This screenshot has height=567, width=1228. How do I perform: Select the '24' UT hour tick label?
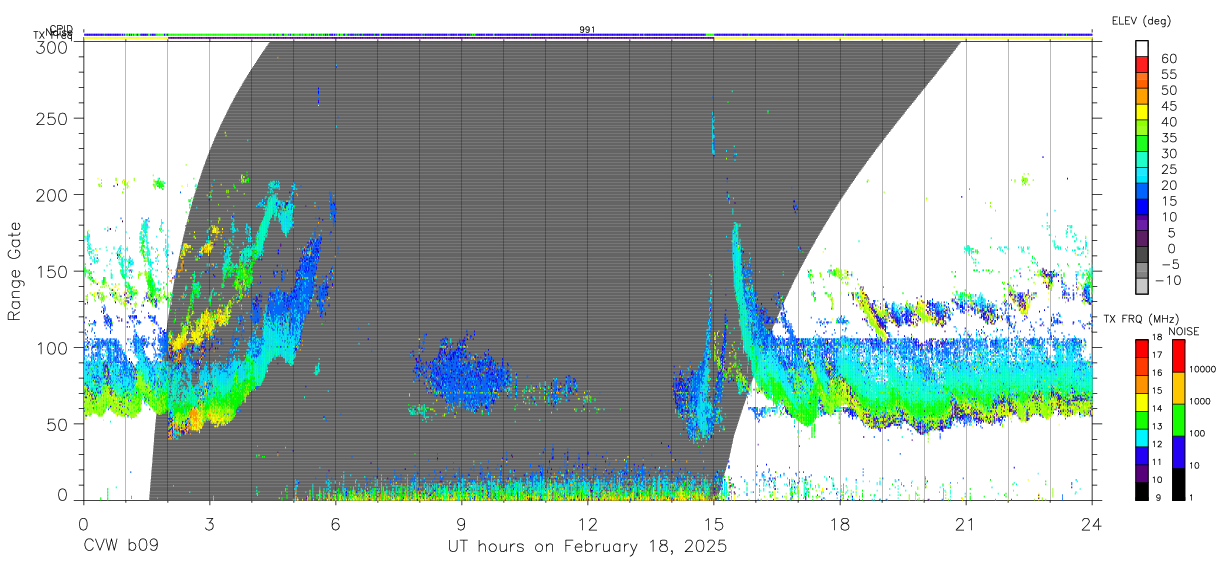pyautogui.click(x=1092, y=523)
